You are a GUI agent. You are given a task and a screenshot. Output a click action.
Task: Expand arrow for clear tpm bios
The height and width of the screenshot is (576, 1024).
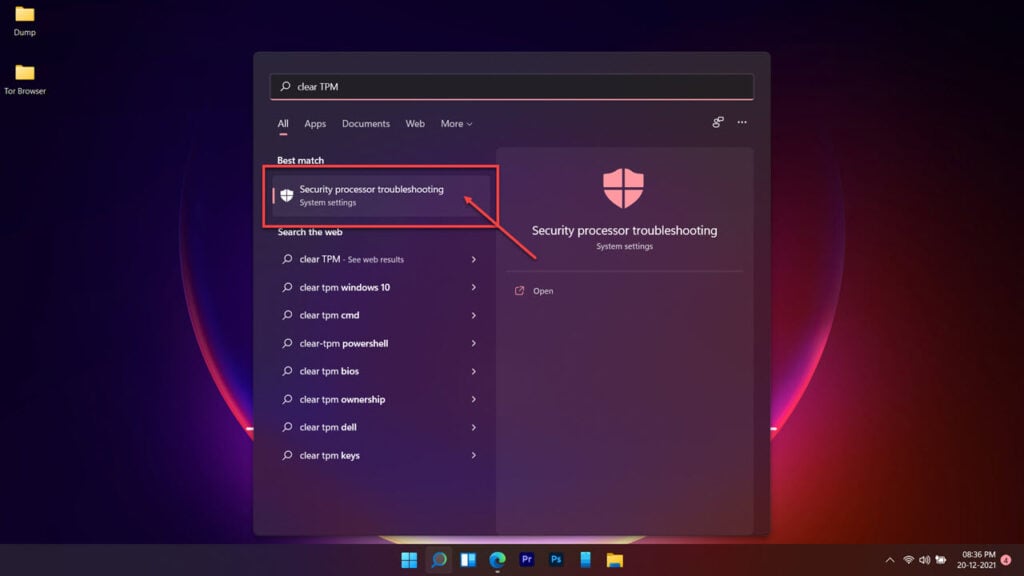473,372
